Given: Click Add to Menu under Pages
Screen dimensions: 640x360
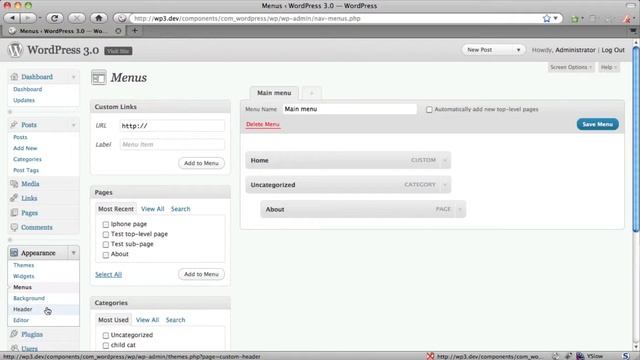Looking at the screenshot, I should pyautogui.click(x=201, y=274).
